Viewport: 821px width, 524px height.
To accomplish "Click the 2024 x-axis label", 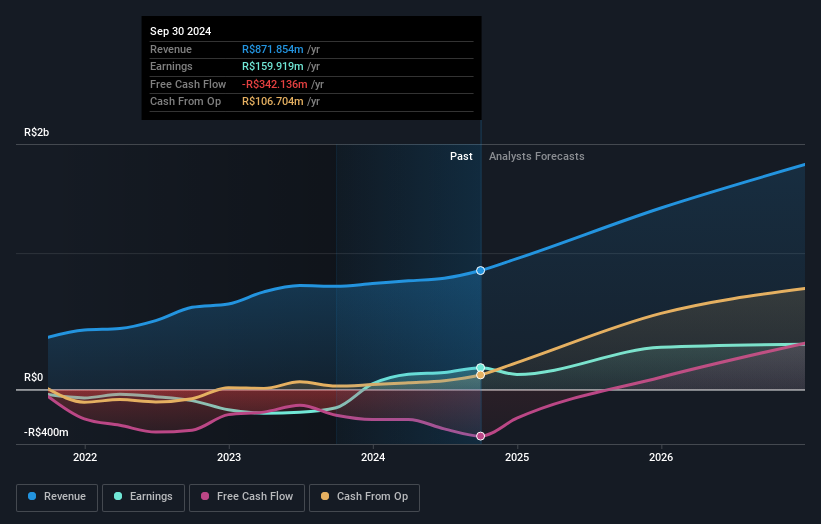I will (373, 457).
